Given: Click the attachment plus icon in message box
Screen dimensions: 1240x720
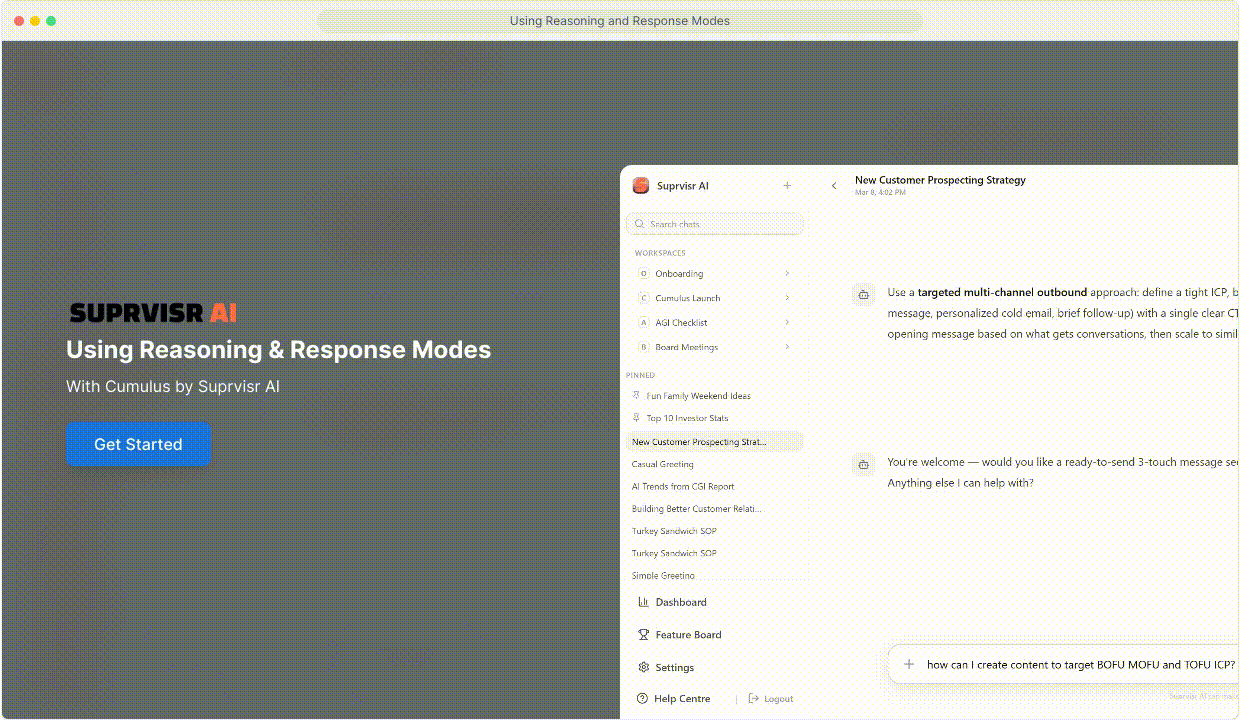Looking at the screenshot, I should tap(909, 664).
